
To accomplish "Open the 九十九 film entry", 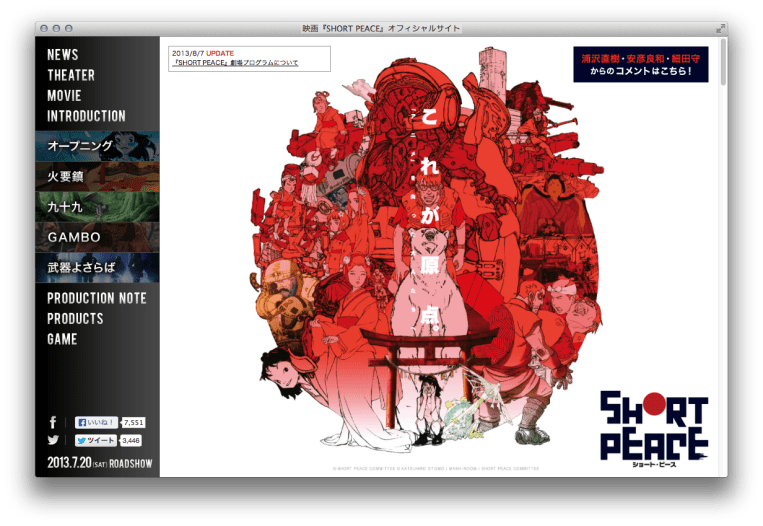I will click(97, 207).
